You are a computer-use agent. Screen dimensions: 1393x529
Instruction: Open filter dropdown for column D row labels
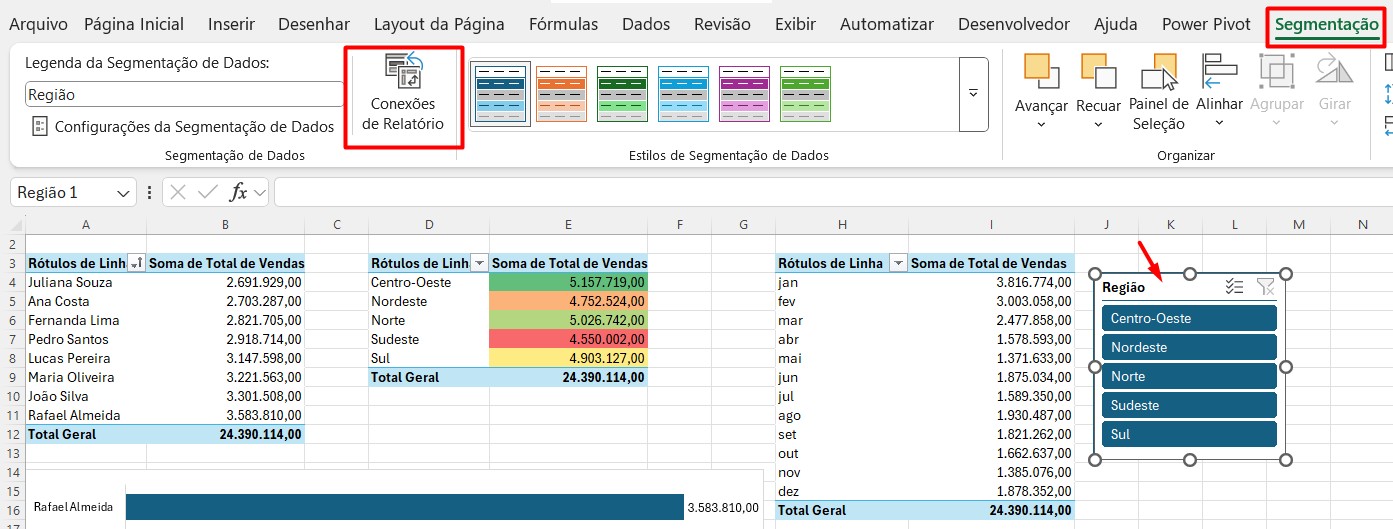coord(479,263)
